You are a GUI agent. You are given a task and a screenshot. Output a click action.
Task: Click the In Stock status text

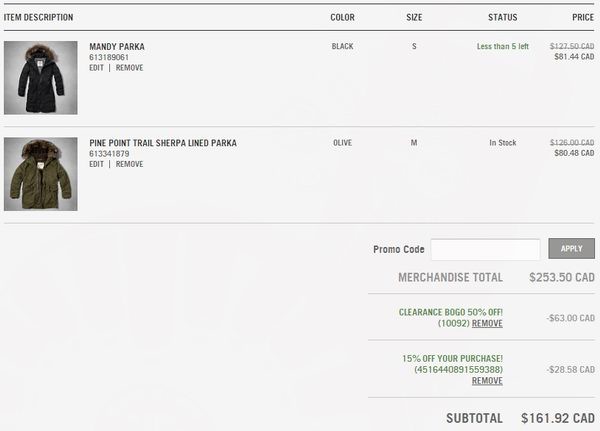[x=502, y=143]
